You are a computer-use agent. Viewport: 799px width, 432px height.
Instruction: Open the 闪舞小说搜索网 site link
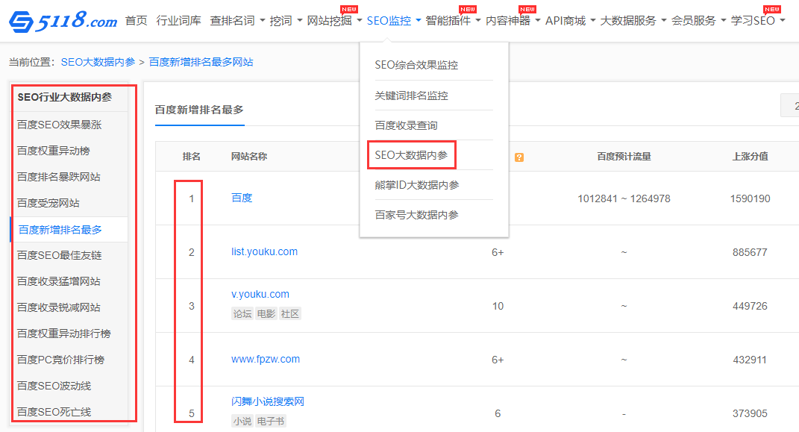point(268,401)
